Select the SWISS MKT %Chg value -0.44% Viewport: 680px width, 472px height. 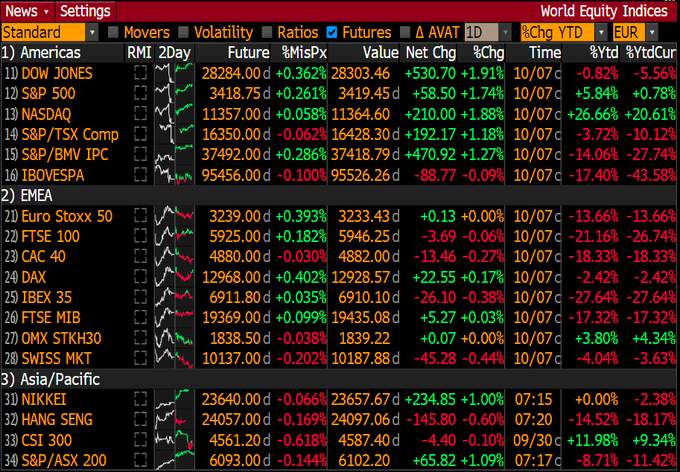point(483,358)
